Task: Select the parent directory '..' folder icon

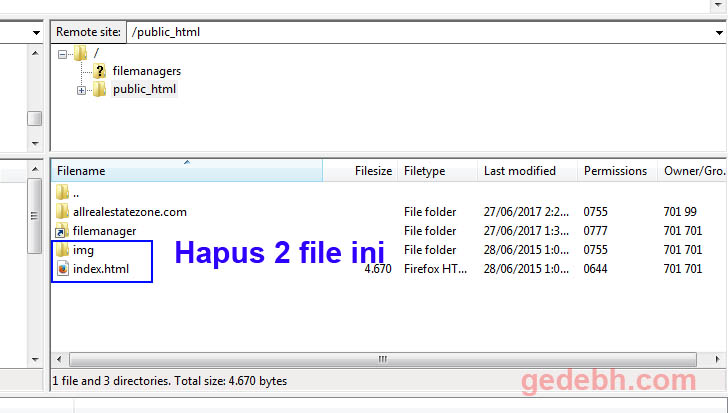Action: (62, 192)
